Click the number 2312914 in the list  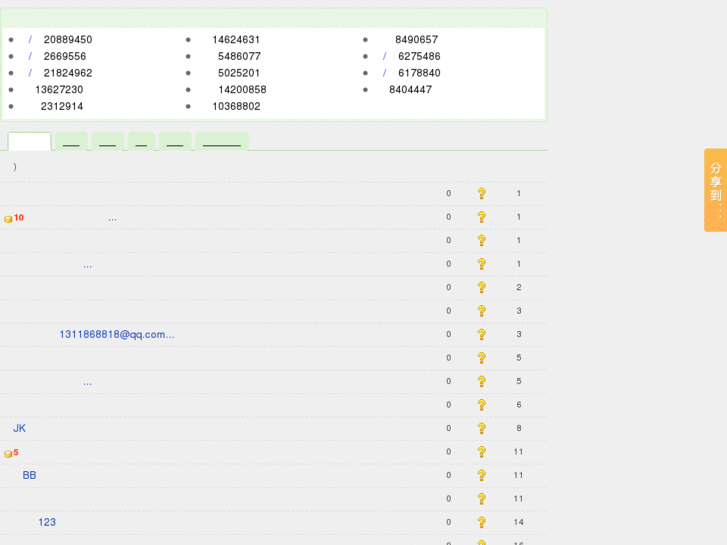click(62, 106)
